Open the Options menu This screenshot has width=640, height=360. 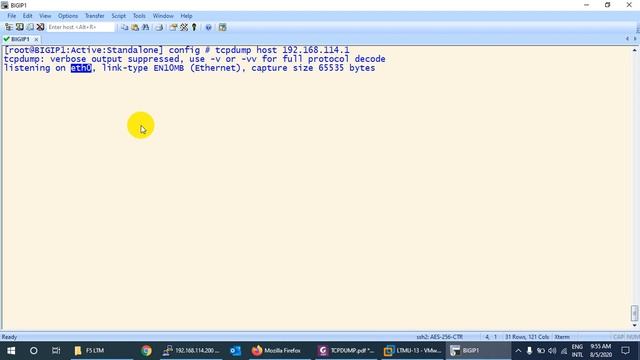(x=68, y=16)
